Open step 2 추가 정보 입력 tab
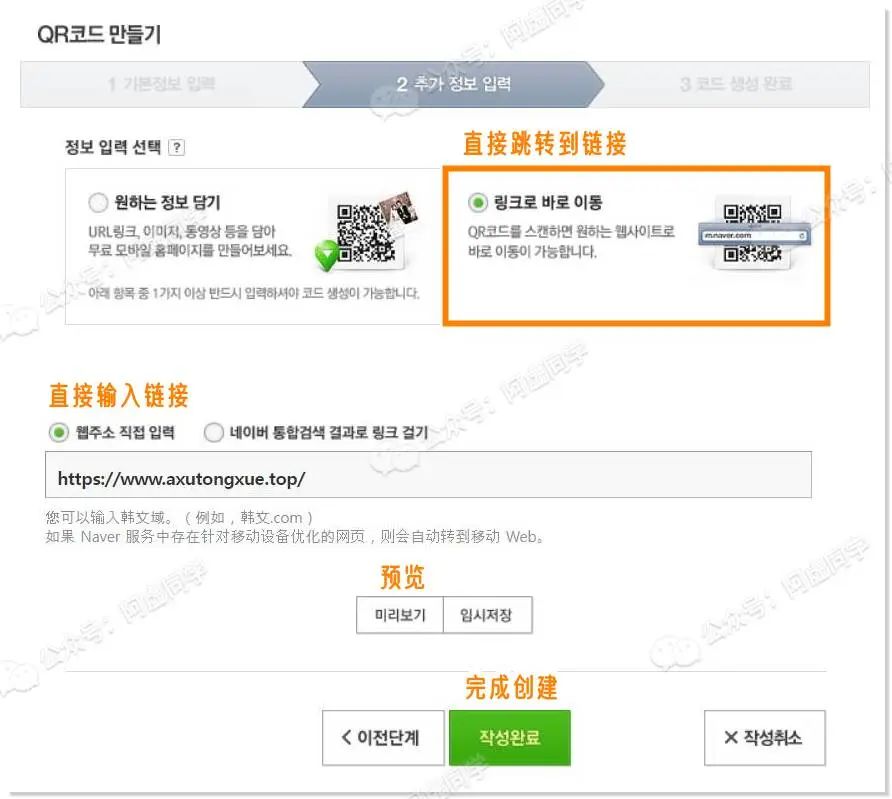Screen dimensions: 892x799 click(x=453, y=84)
